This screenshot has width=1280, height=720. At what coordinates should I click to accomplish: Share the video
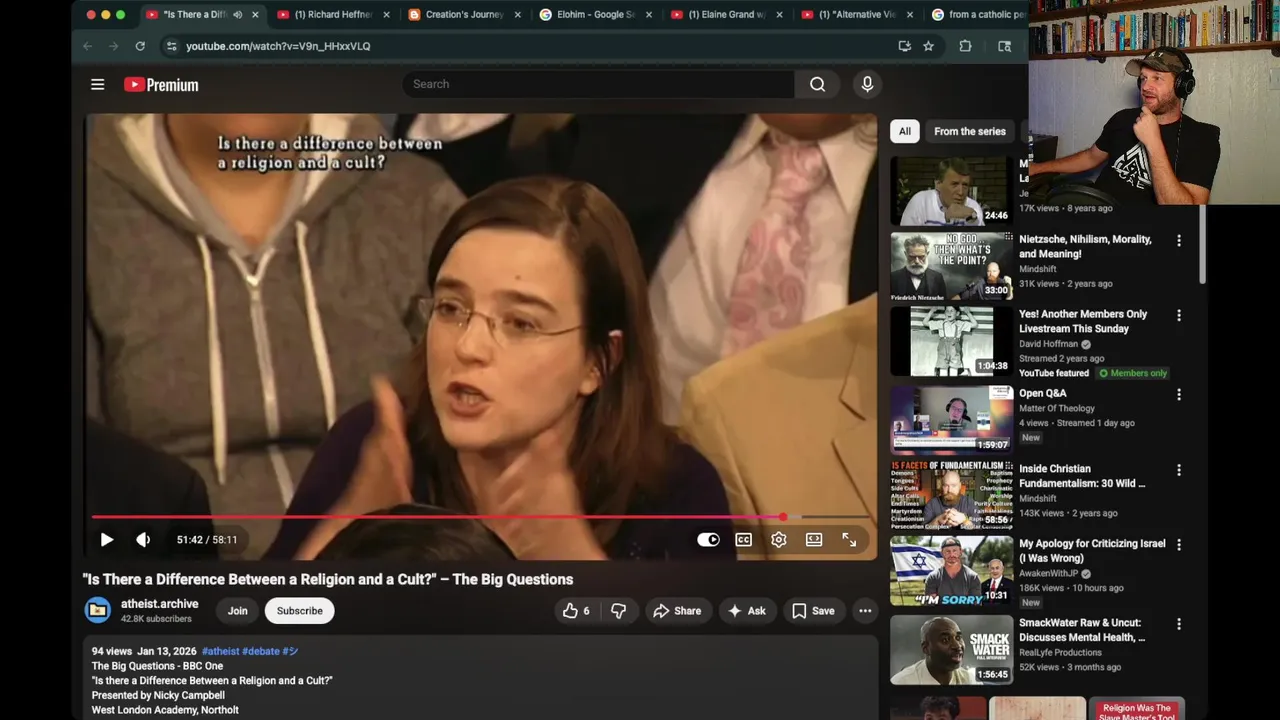click(x=677, y=611)
